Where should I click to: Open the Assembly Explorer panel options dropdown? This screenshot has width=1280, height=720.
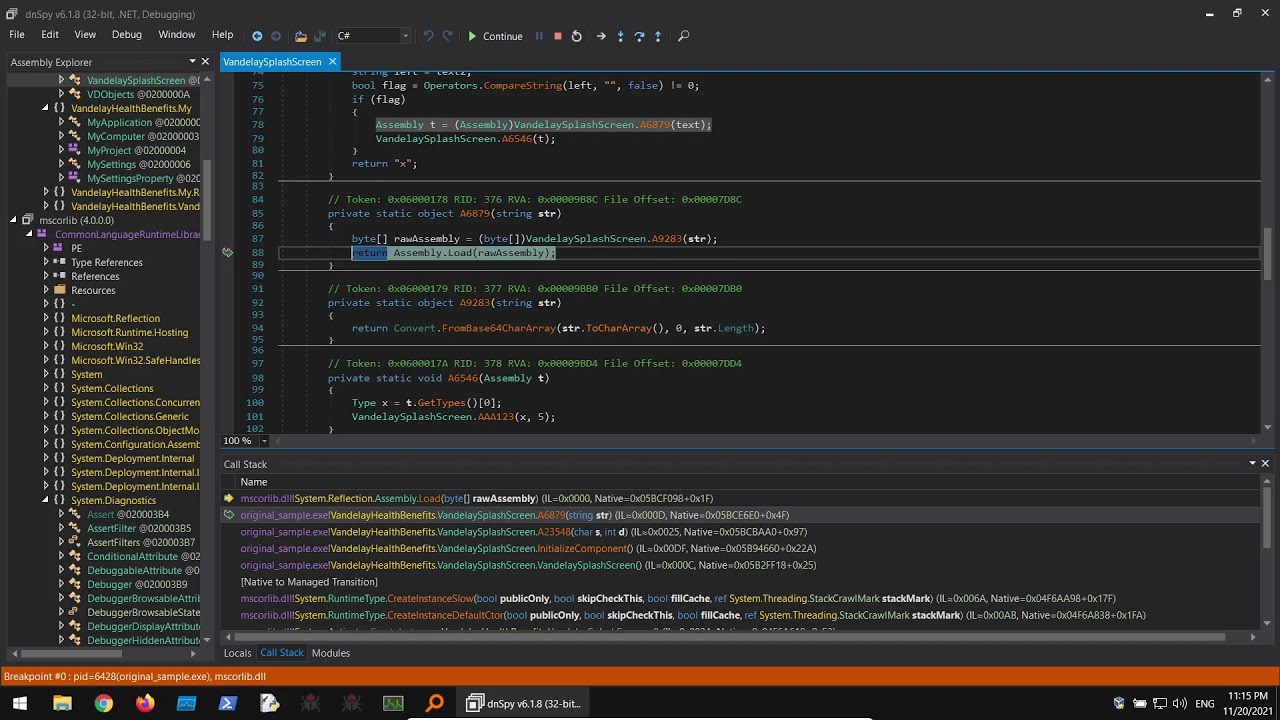[192, 62]
